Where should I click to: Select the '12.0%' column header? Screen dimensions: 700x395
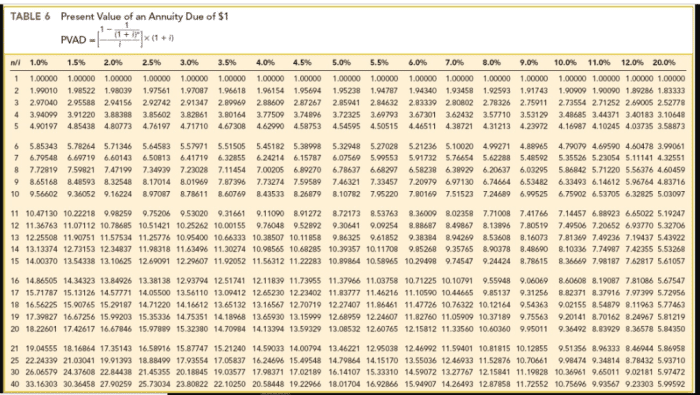pos(632,62)
